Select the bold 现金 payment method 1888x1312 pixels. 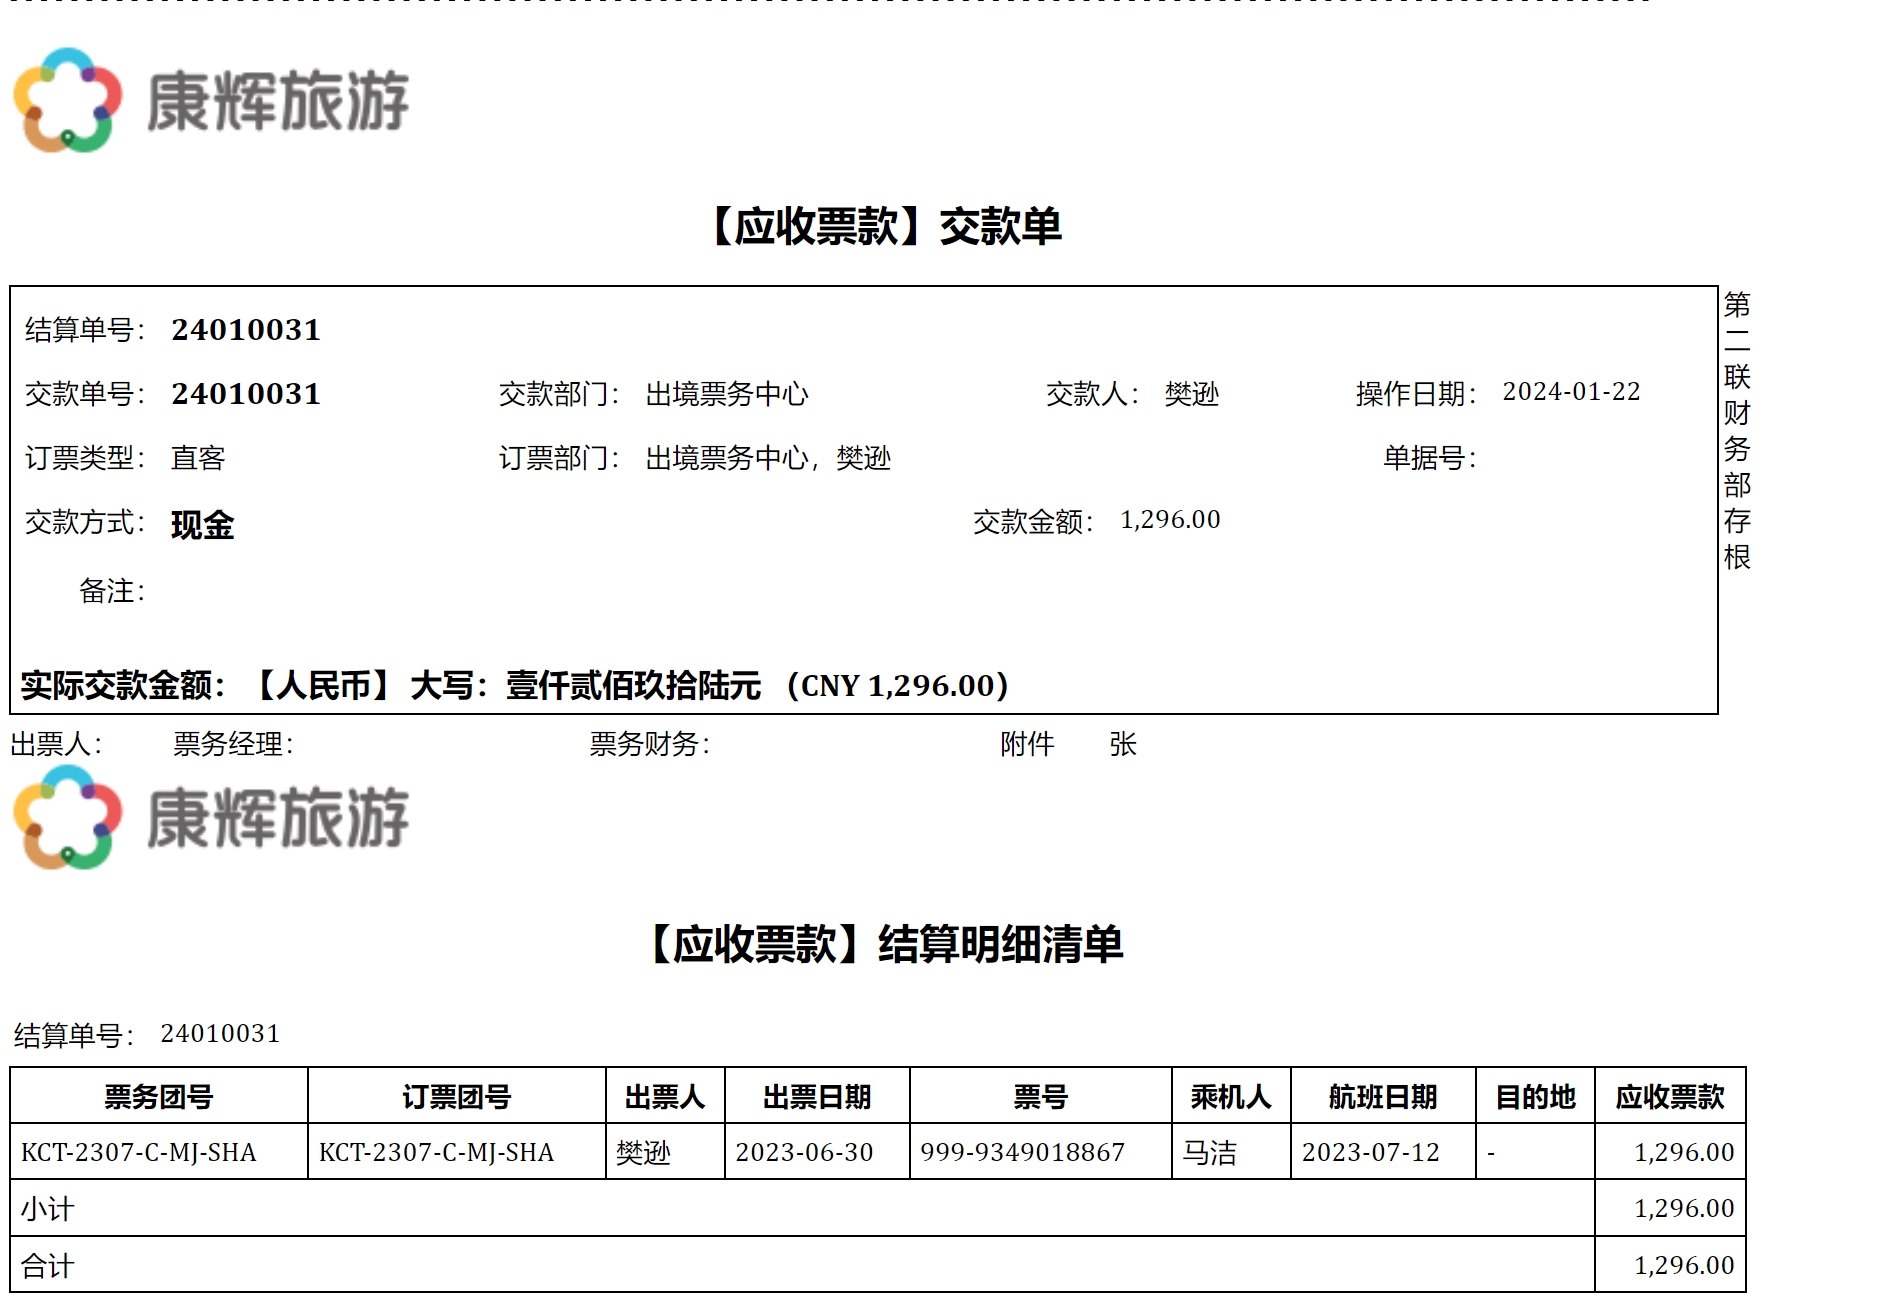(202, 525)
